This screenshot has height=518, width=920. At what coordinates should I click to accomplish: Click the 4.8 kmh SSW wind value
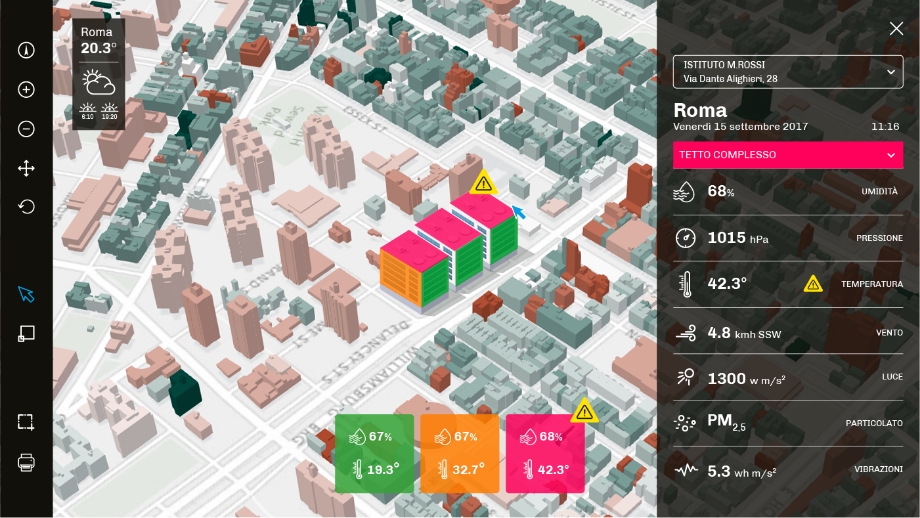(744, 333)
